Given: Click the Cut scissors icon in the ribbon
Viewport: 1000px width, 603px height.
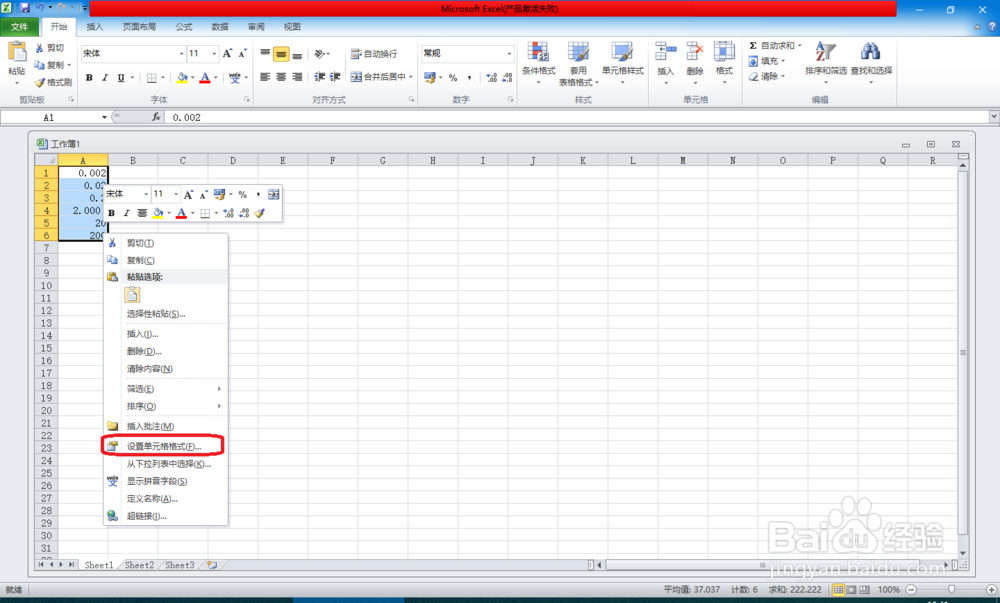Looking at the screenshot, I should pos(40,48).
